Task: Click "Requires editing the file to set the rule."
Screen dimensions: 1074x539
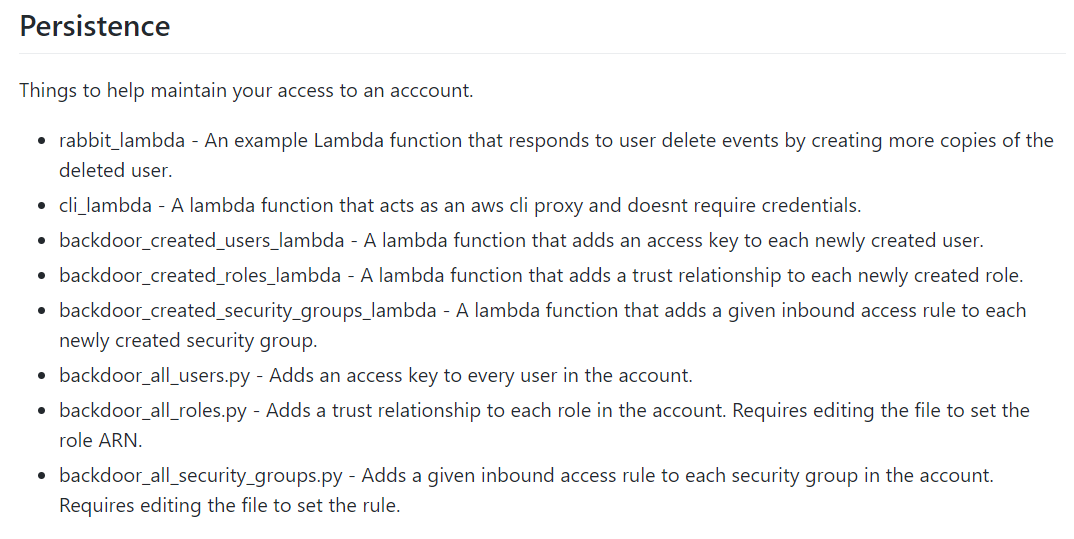Action: [x=229, y=505]
